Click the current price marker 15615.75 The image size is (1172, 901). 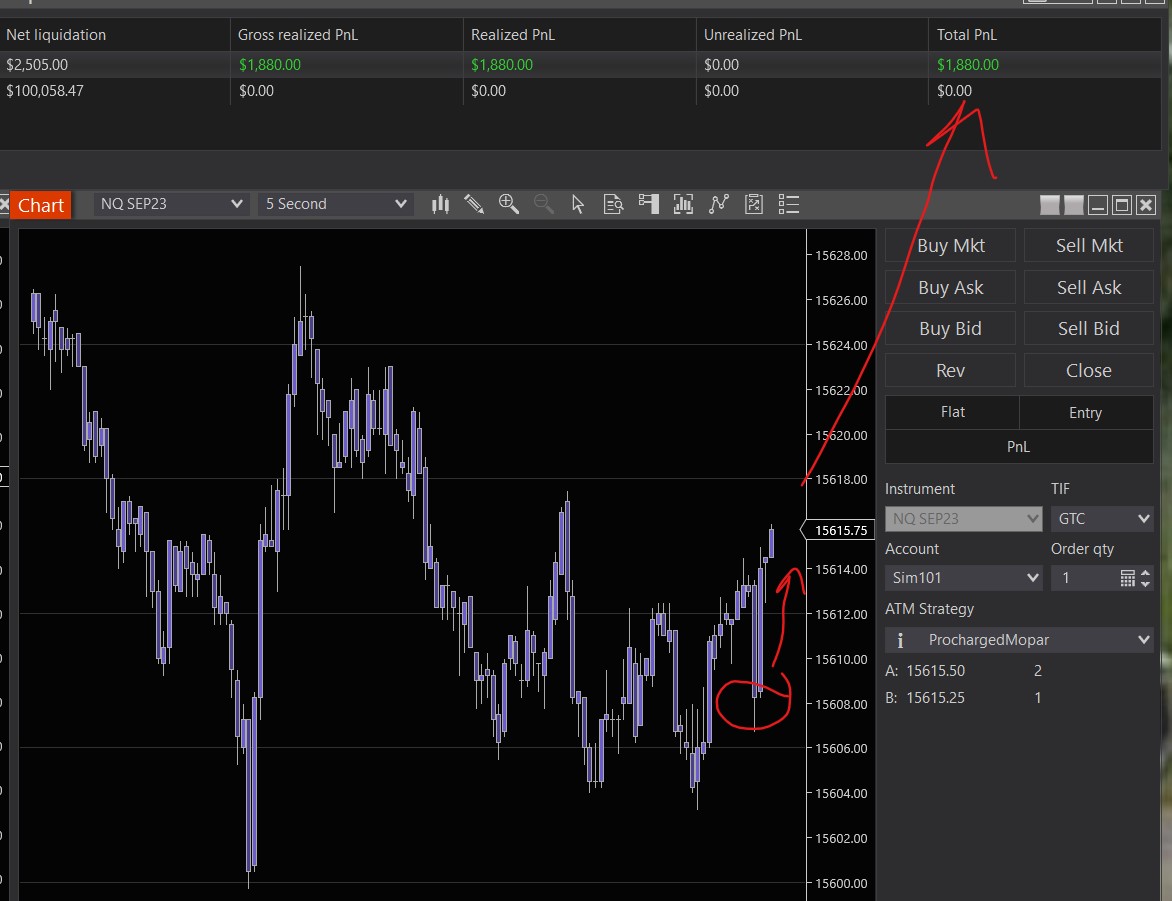coord(837,530)
